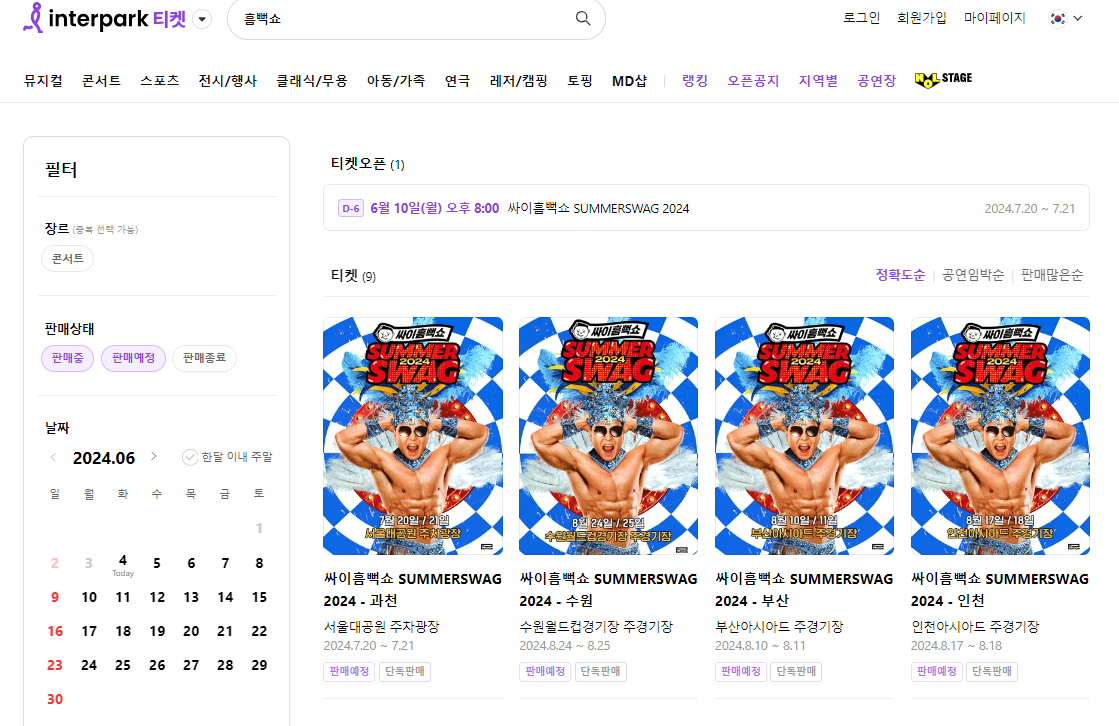
Task: Sort by 판매많은순
Action: coord(1052,275)
